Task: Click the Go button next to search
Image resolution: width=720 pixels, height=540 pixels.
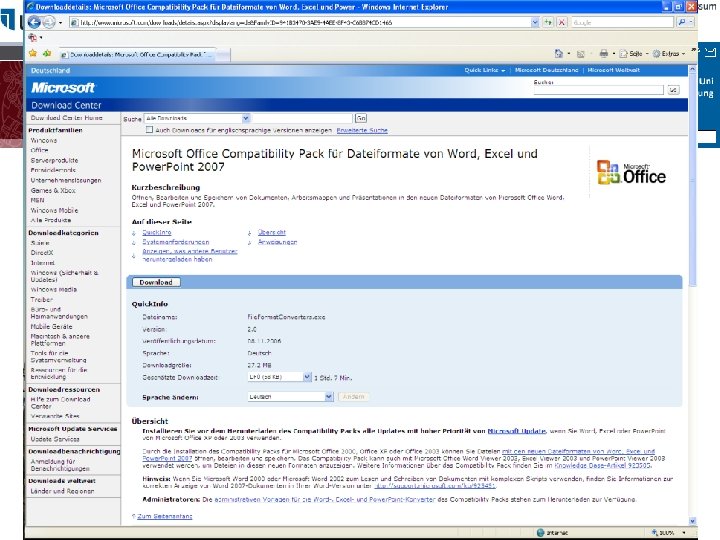Action: coord(361,118)
